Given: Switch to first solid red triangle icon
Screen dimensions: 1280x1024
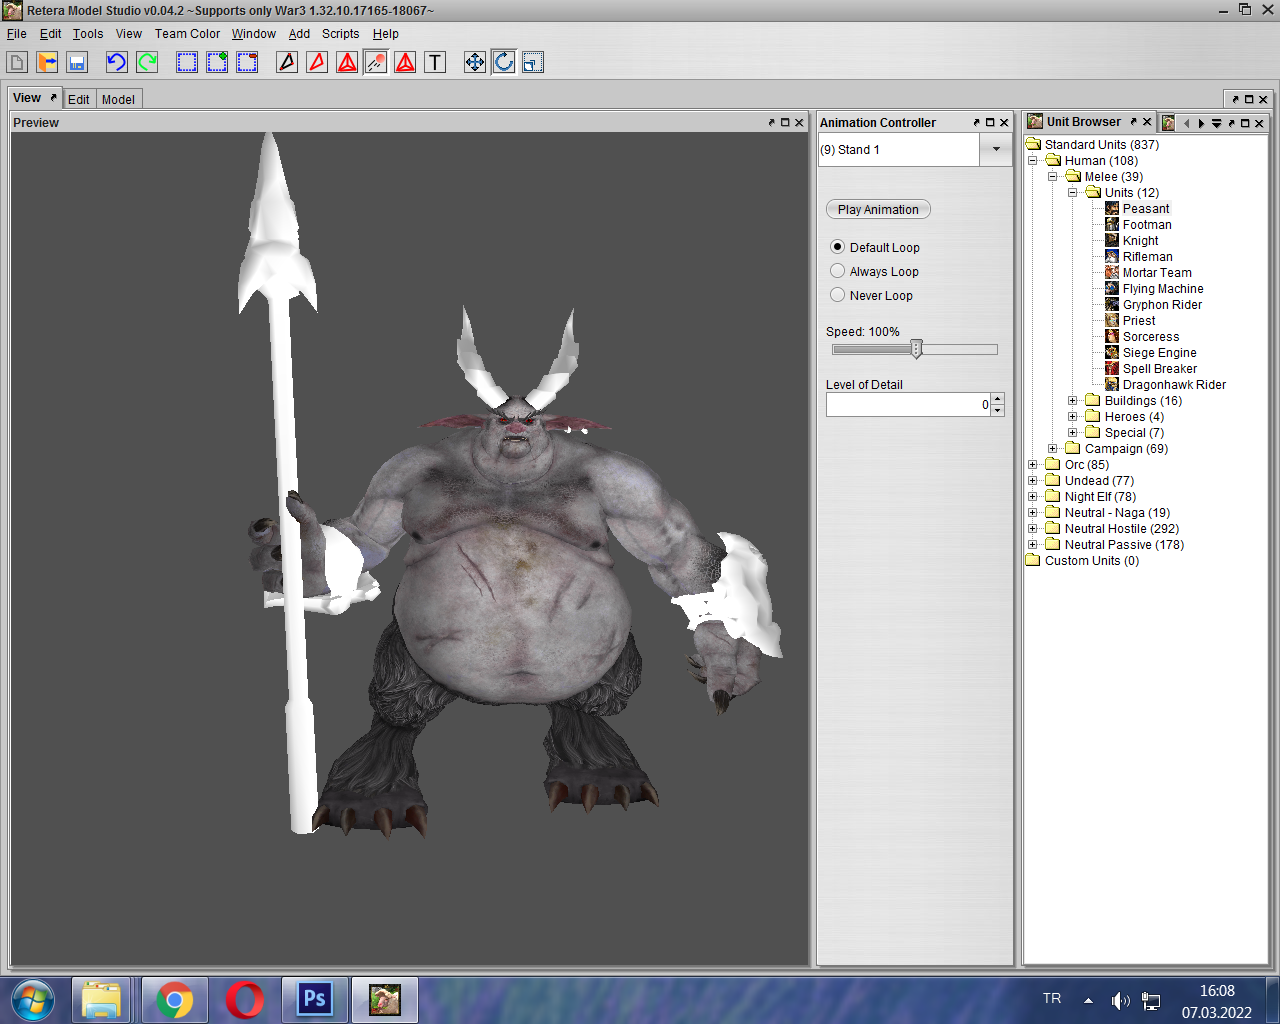Looking at the screenshot, I should point(347,62).
